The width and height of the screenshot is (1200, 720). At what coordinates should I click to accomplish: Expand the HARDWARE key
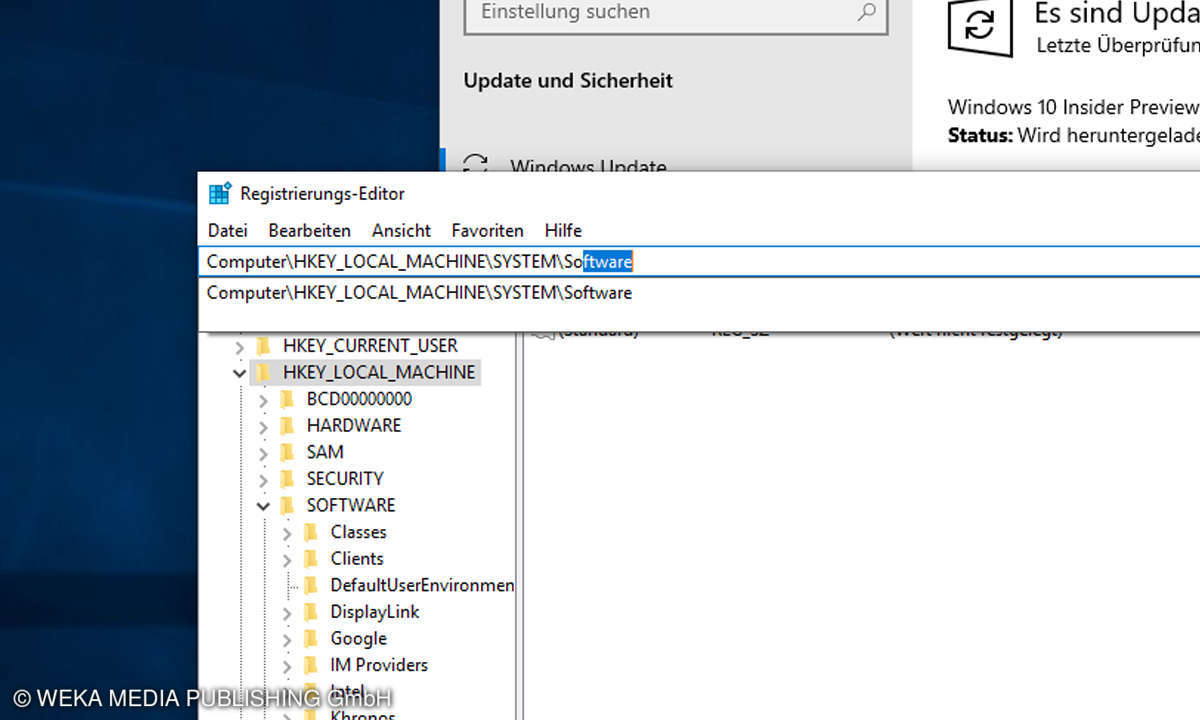pyautogui.click(x=263, y=426)
